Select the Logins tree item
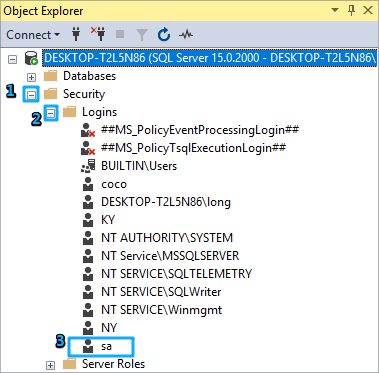This screenshot has width=379, height=373. click(x=99, y=112)
